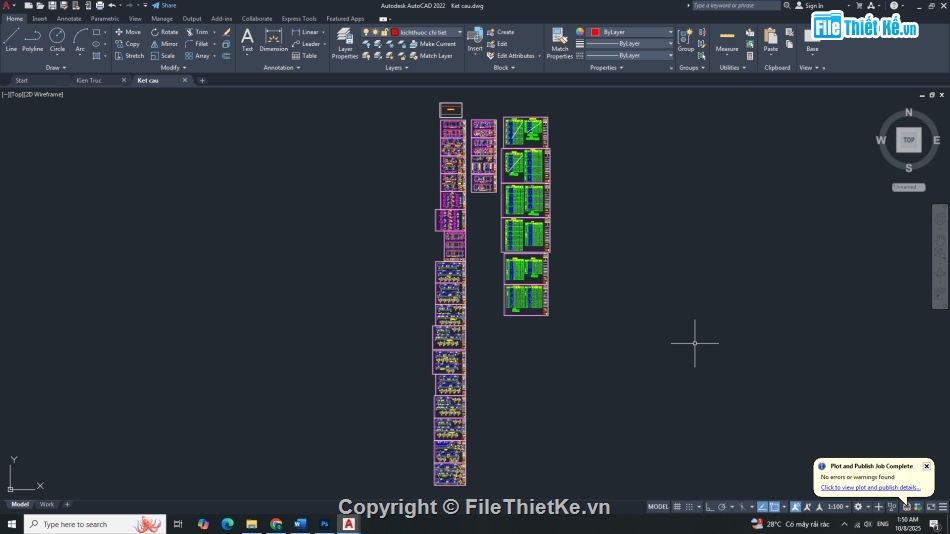Open the Layer Properties manager

coord(345,43)
